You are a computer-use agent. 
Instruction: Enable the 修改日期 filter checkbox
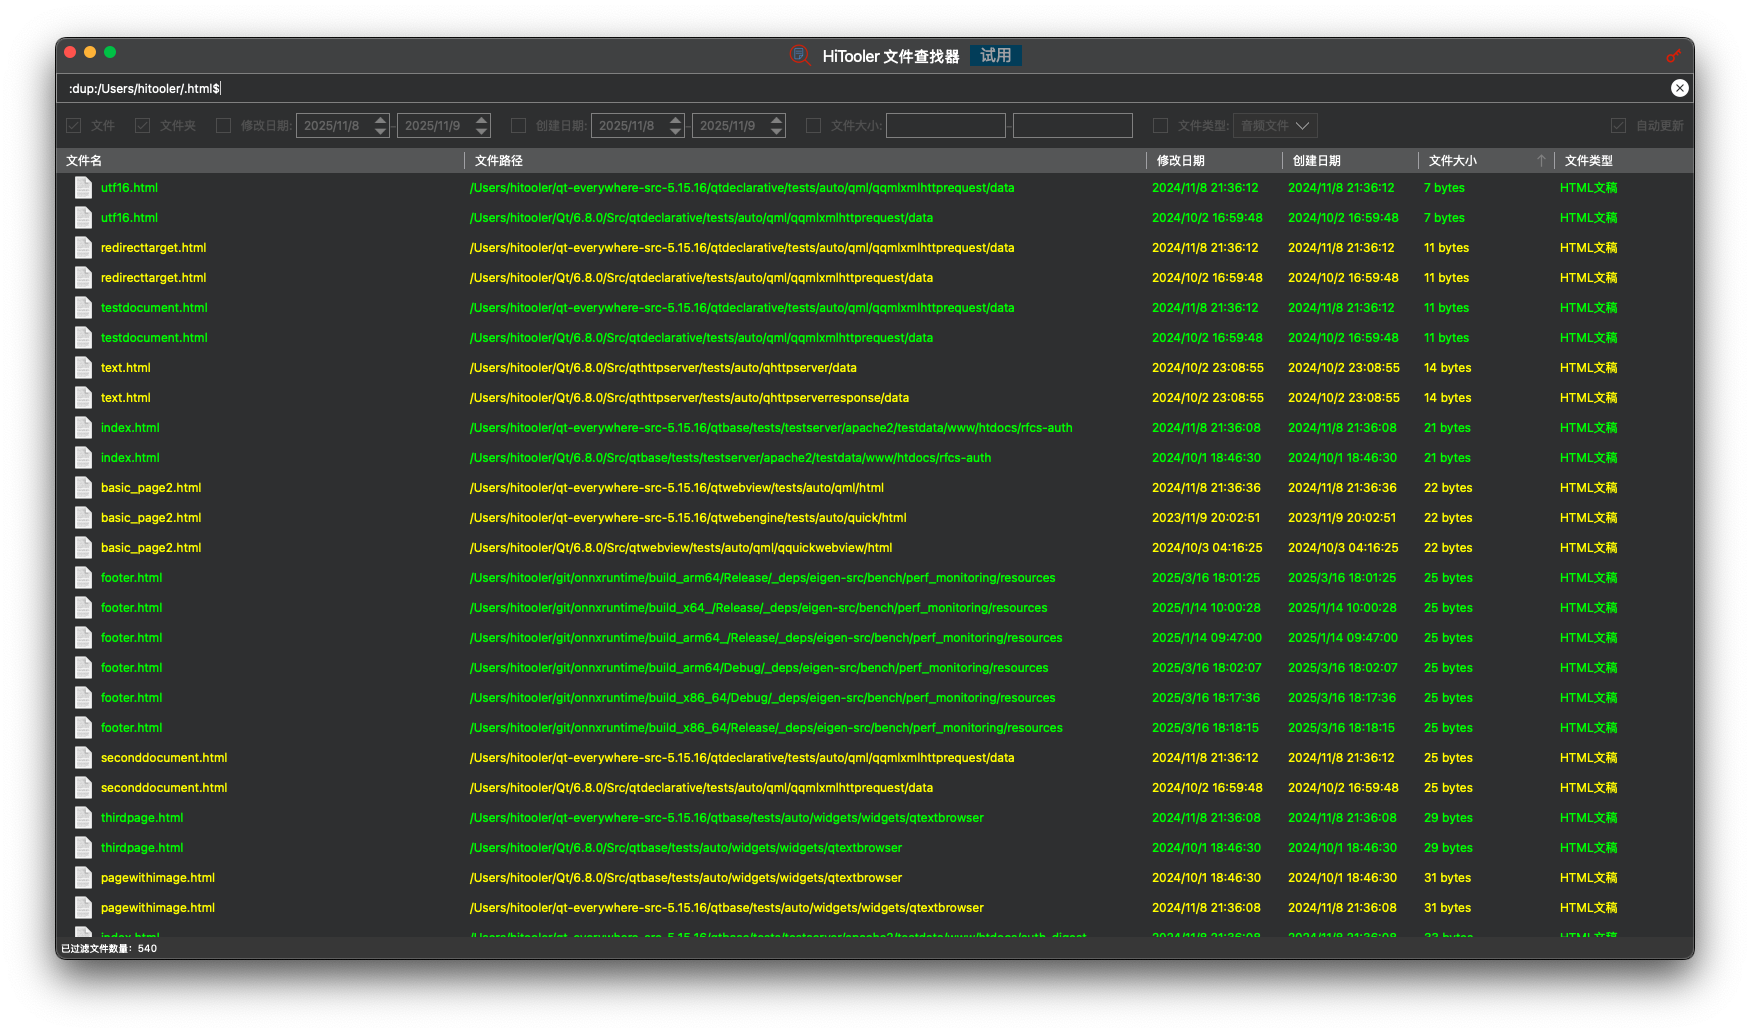(224, 126)
